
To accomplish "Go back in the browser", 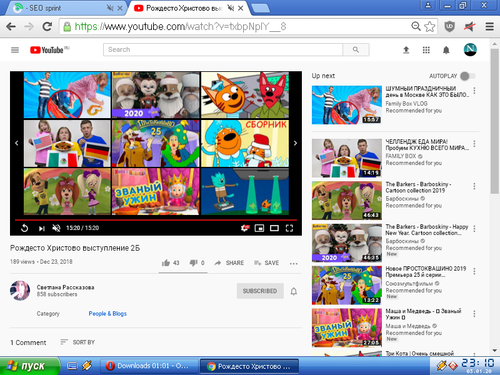I will (11, 27).
